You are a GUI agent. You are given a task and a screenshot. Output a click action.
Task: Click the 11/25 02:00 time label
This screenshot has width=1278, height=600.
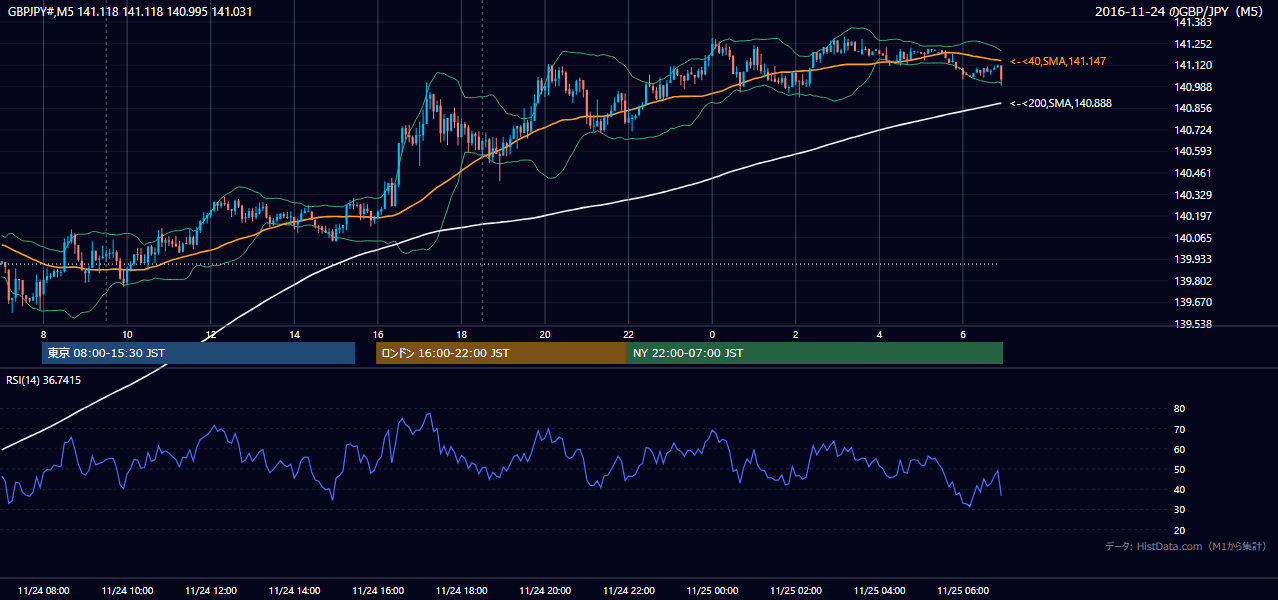795,590
